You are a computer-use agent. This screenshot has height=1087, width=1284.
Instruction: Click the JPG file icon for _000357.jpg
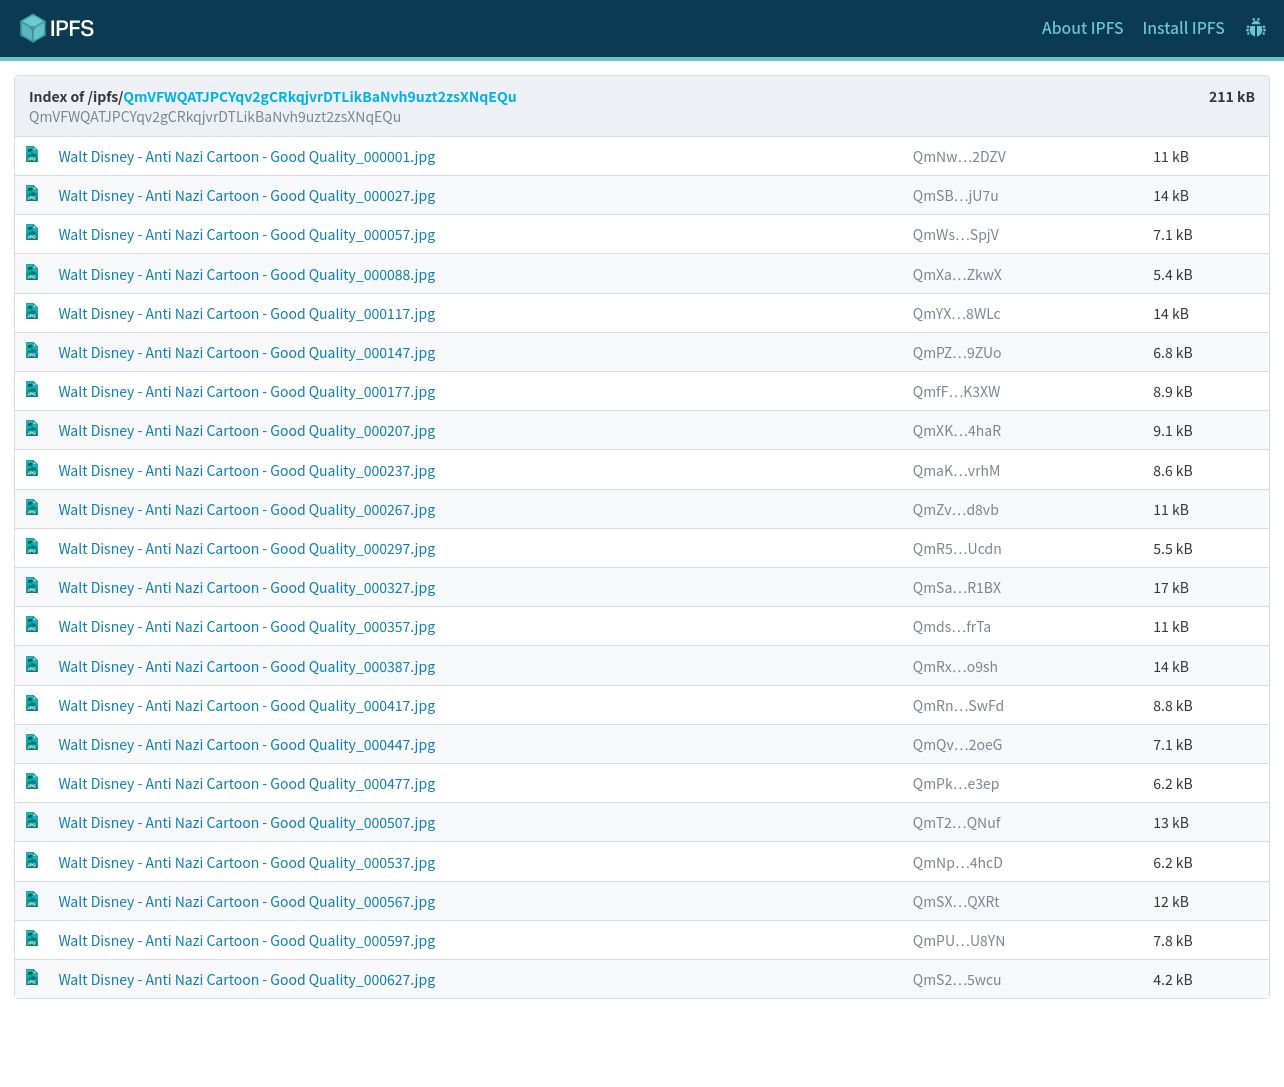pyautogui.click(x=32, y=625)
